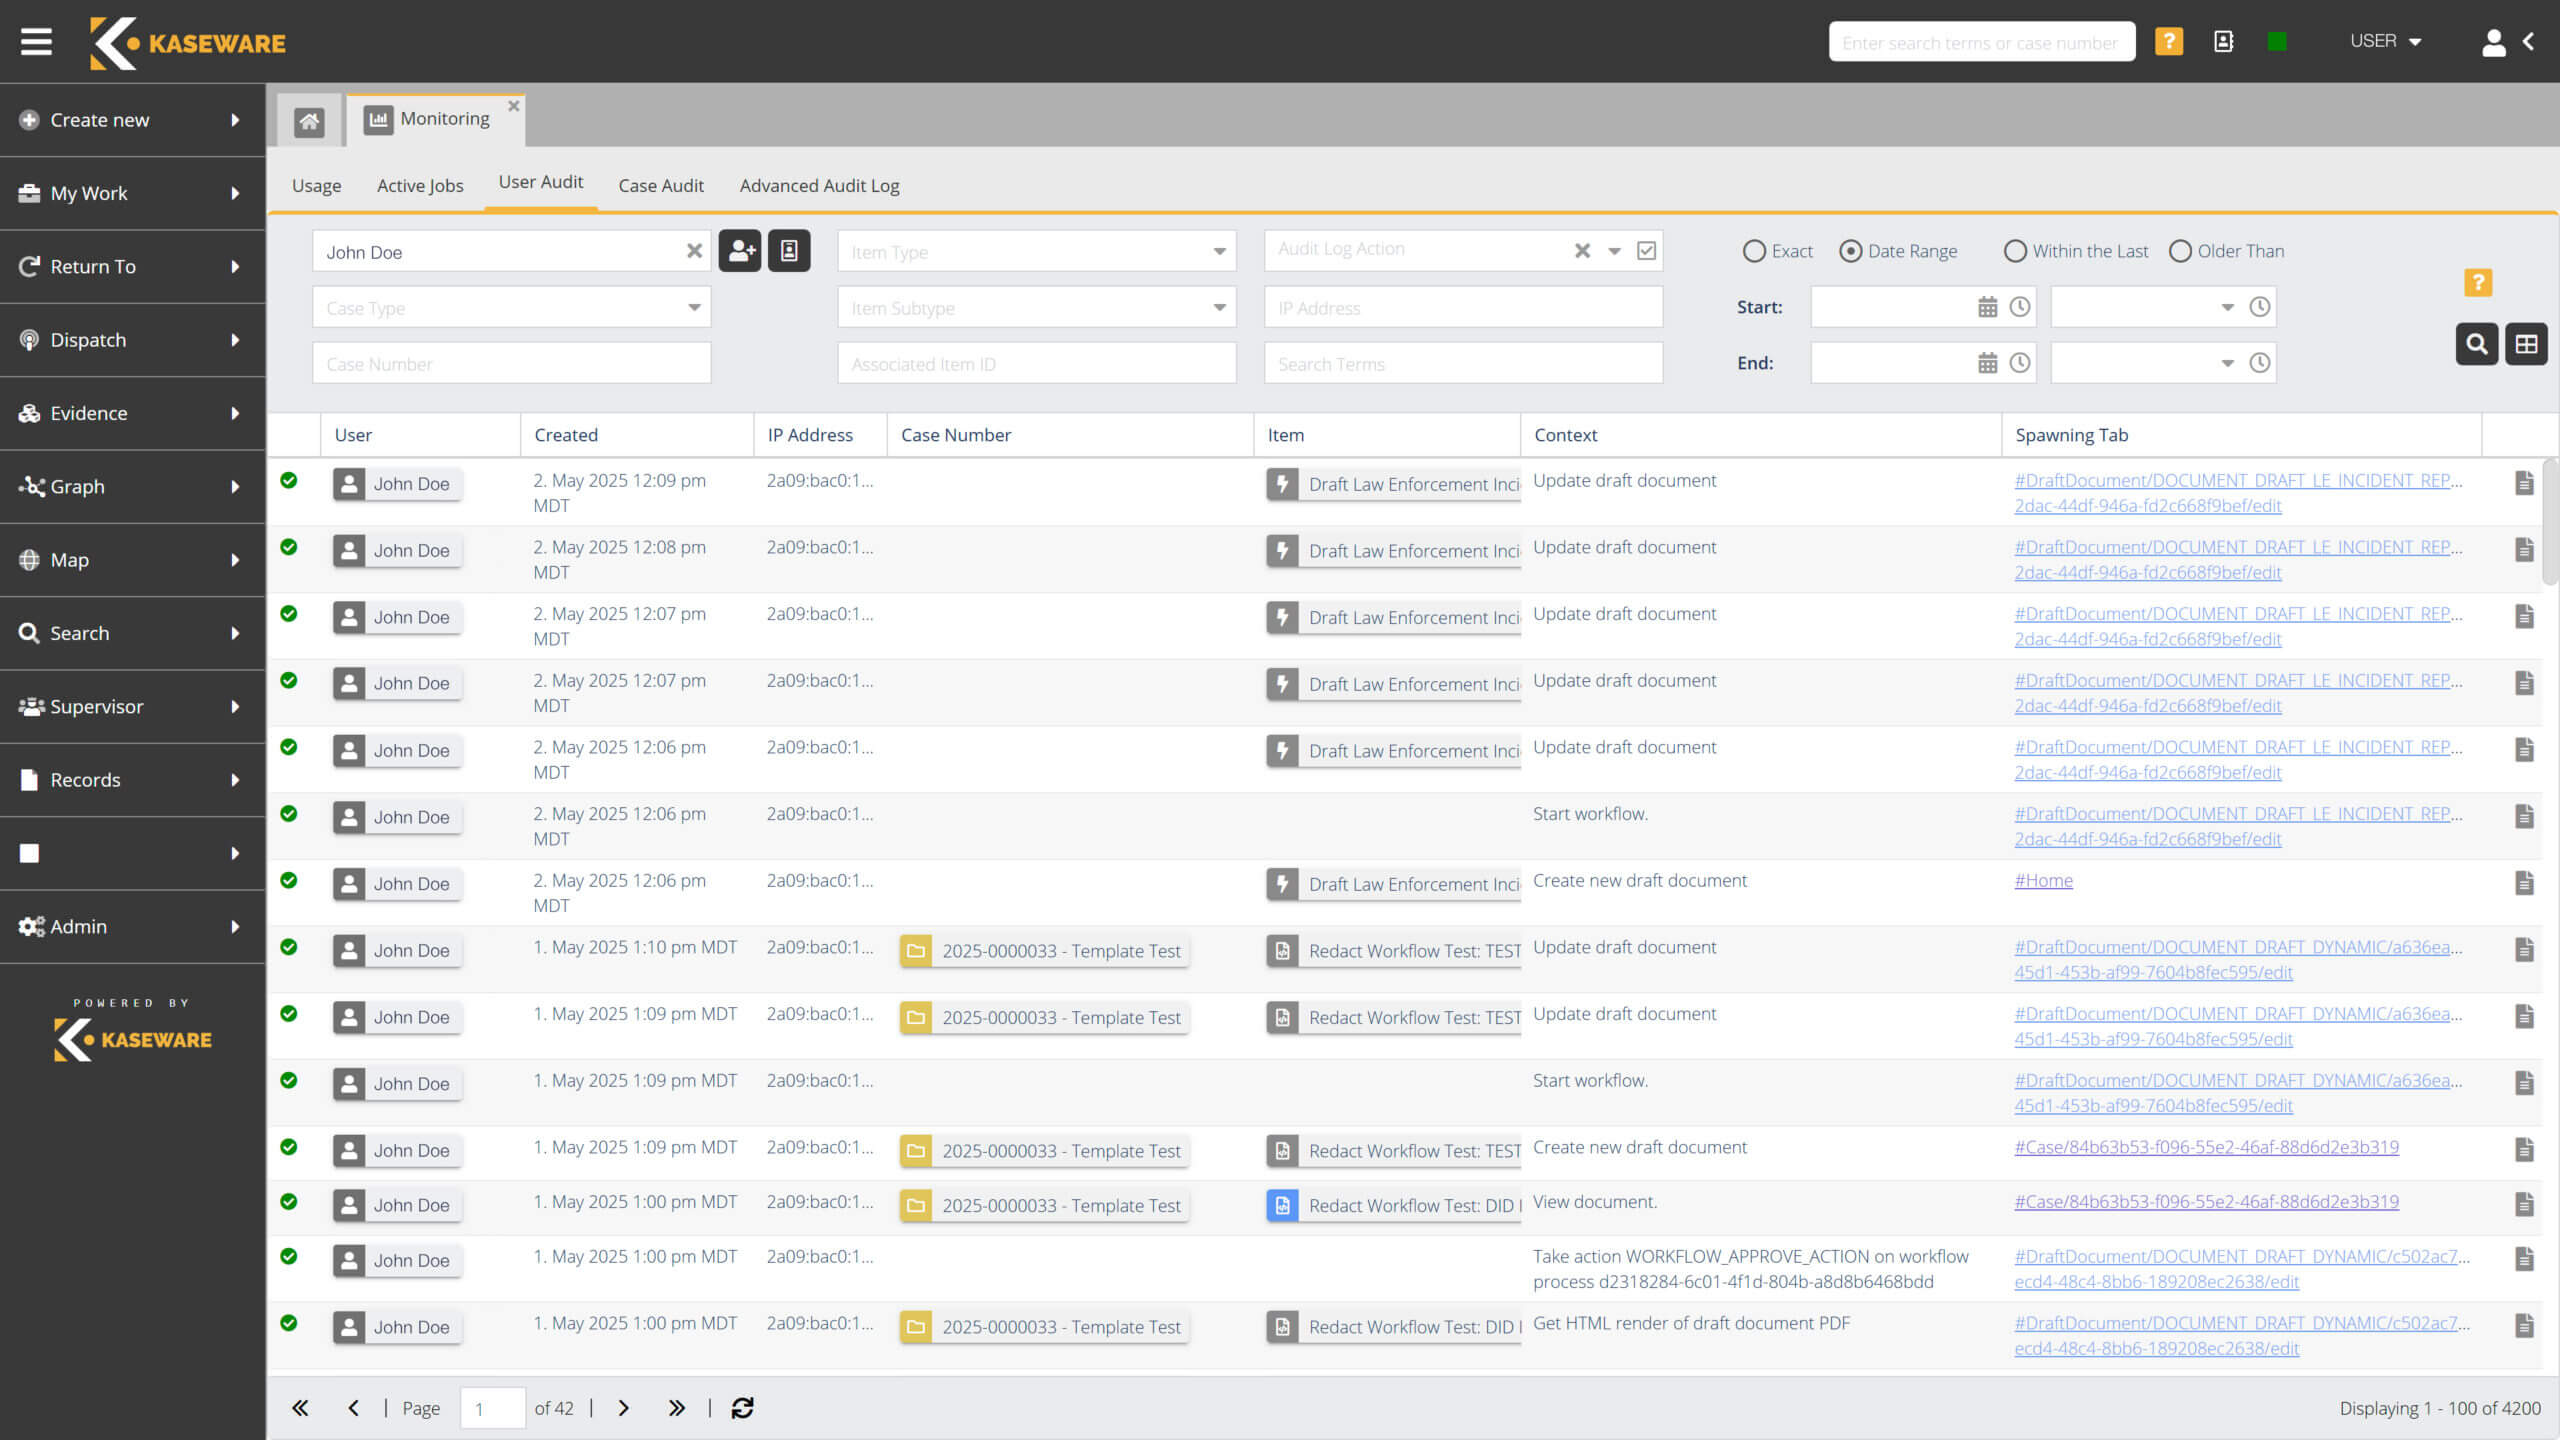Close the Monitoring tab
2560x1440 pixels.
514,106
